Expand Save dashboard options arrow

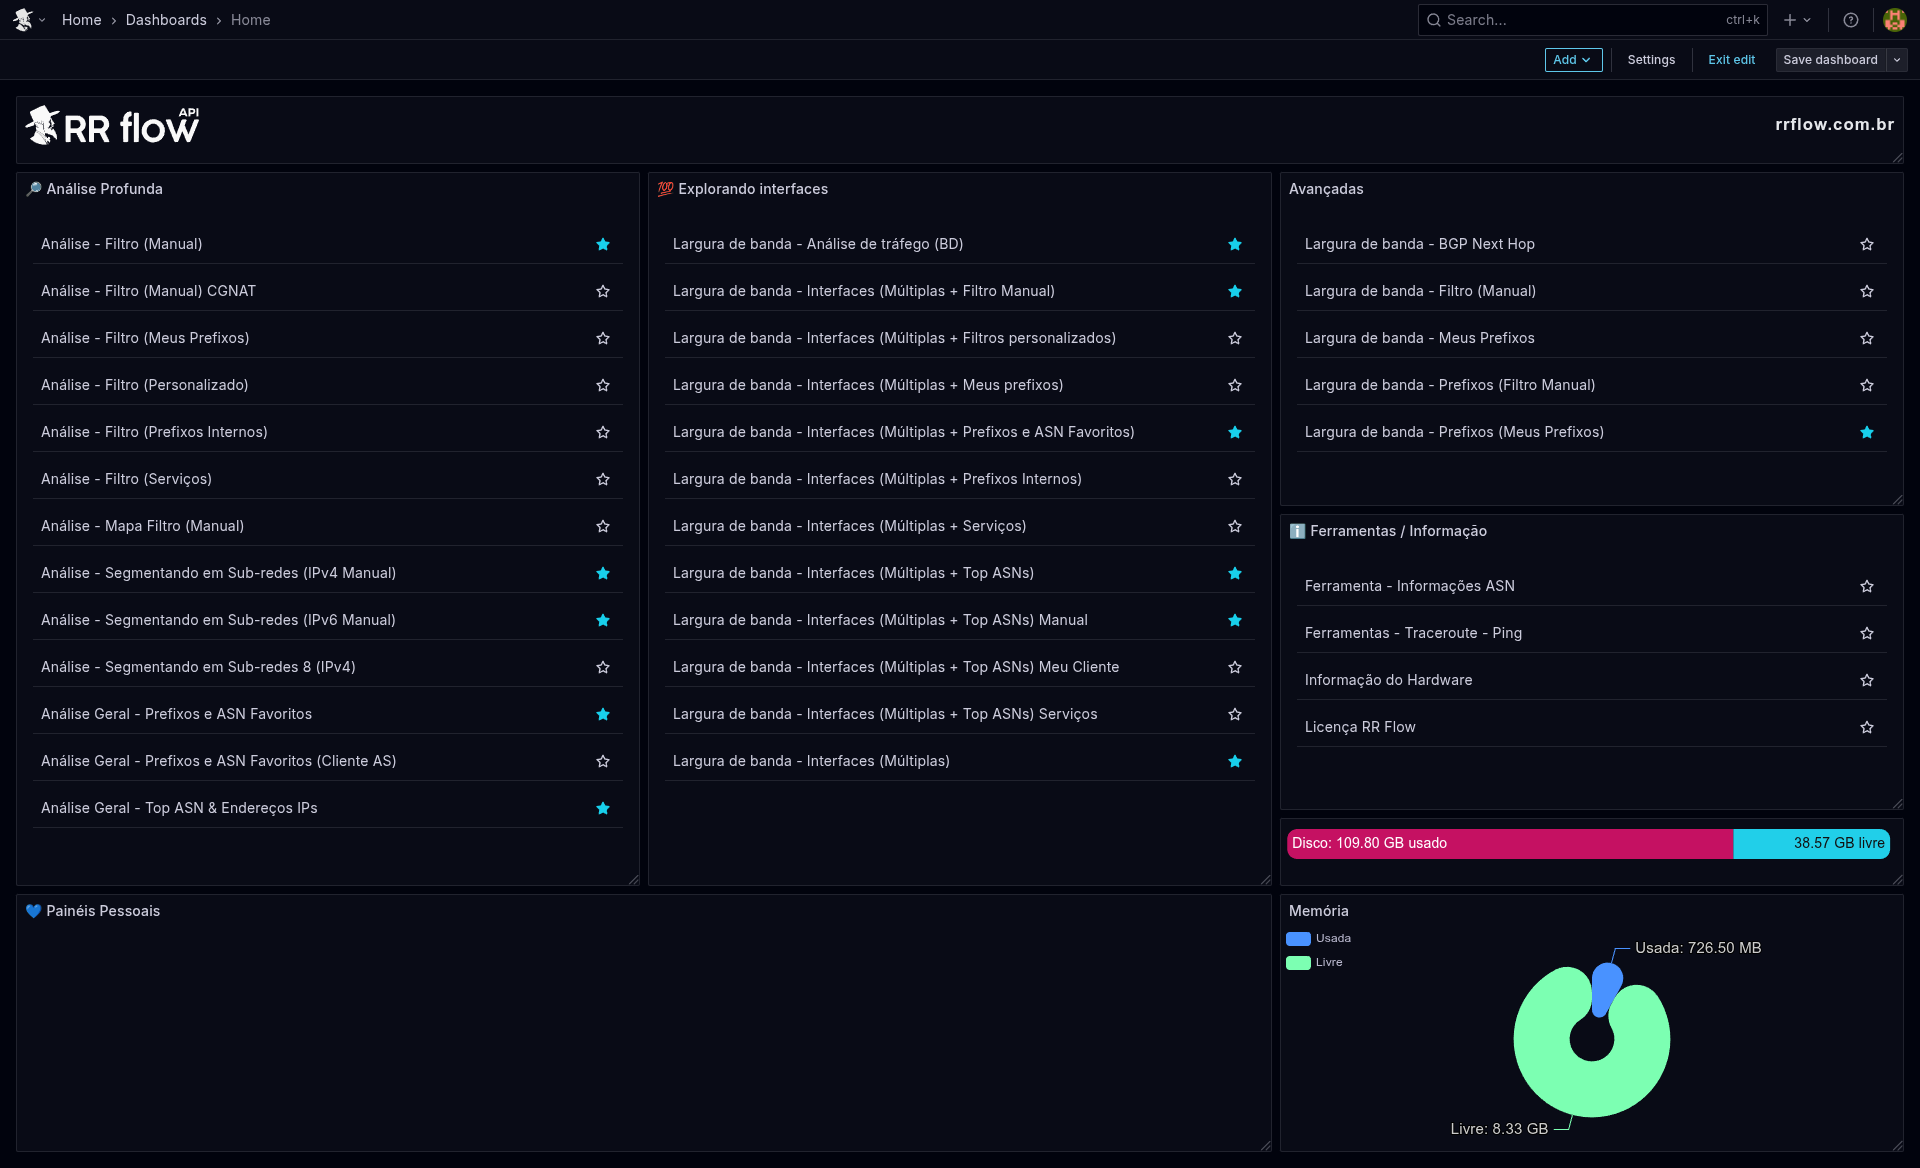pos(1897,60)
